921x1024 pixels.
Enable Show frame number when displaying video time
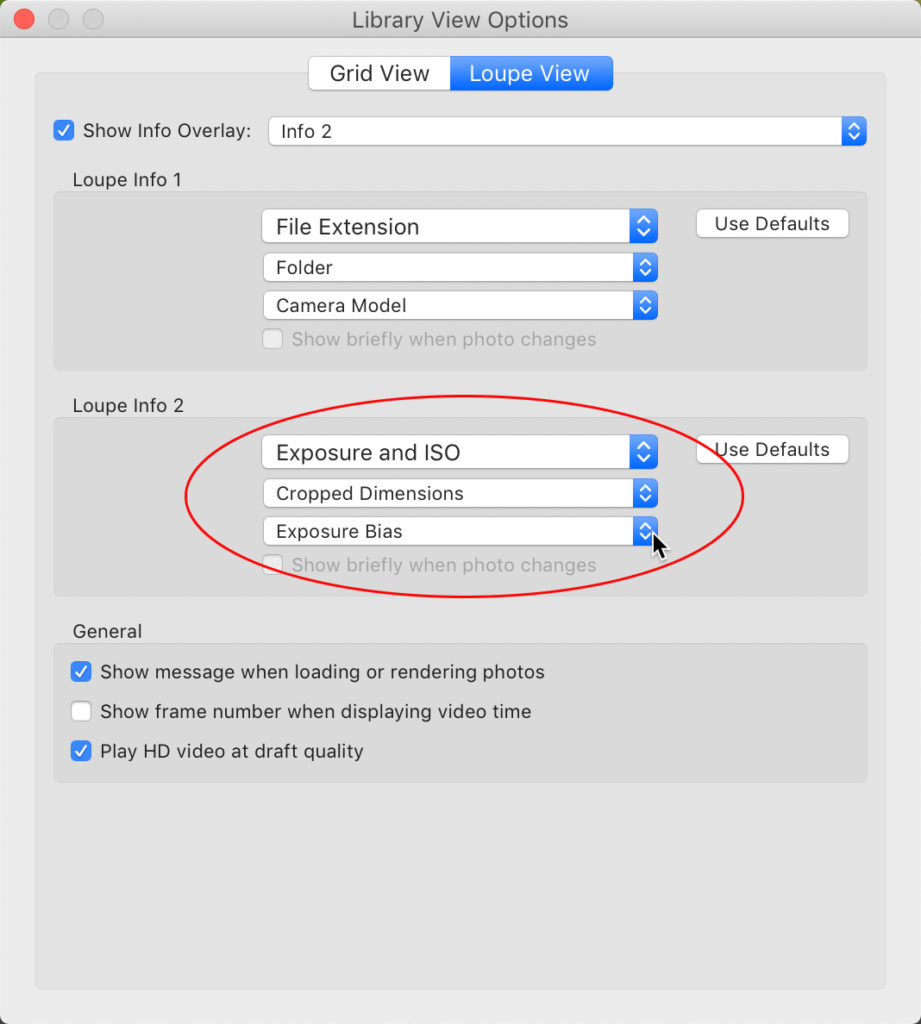82,712
